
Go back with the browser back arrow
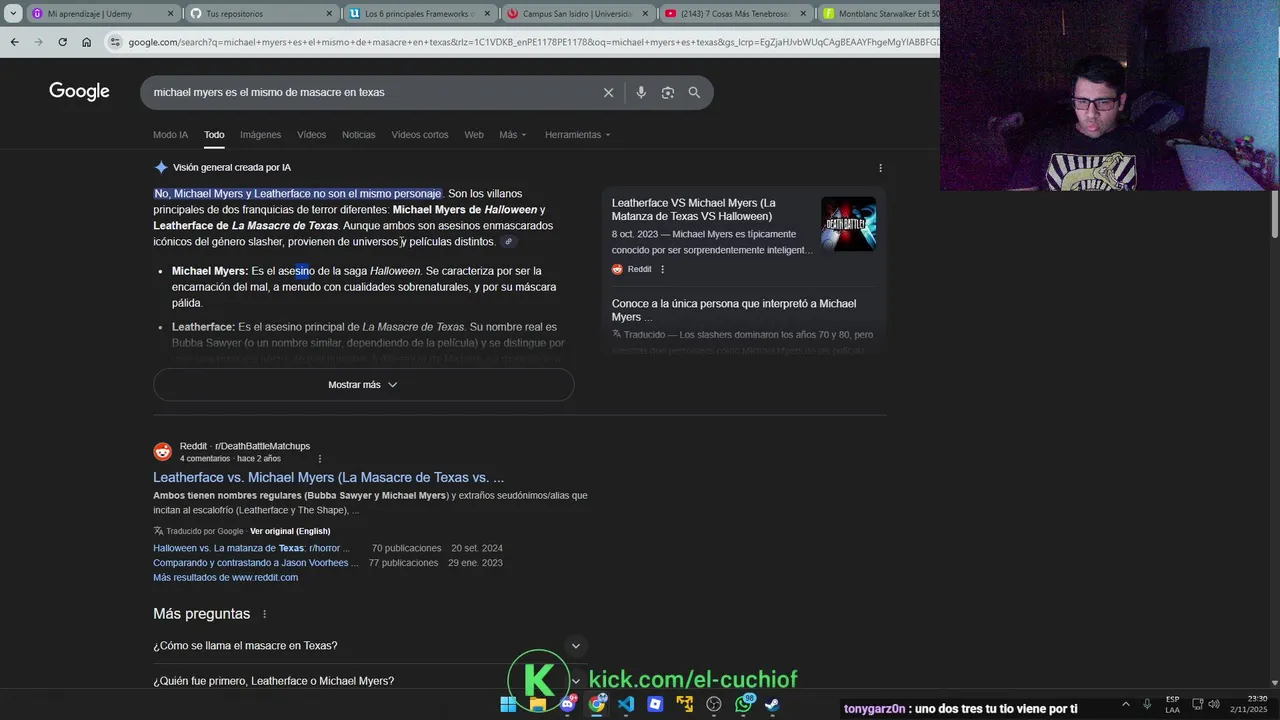pos(14,42)
